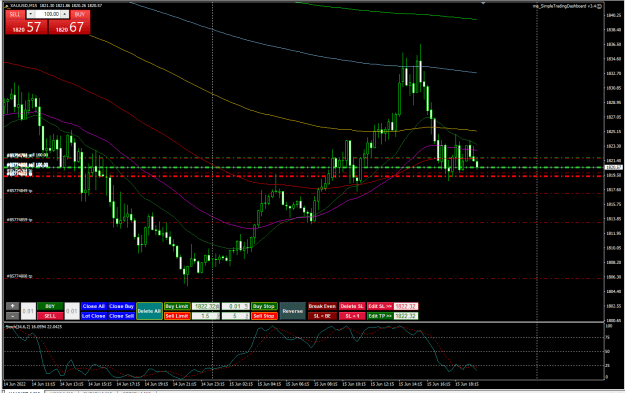
Task: Click the dashboard minus button
Action: [x=12, y=316]
